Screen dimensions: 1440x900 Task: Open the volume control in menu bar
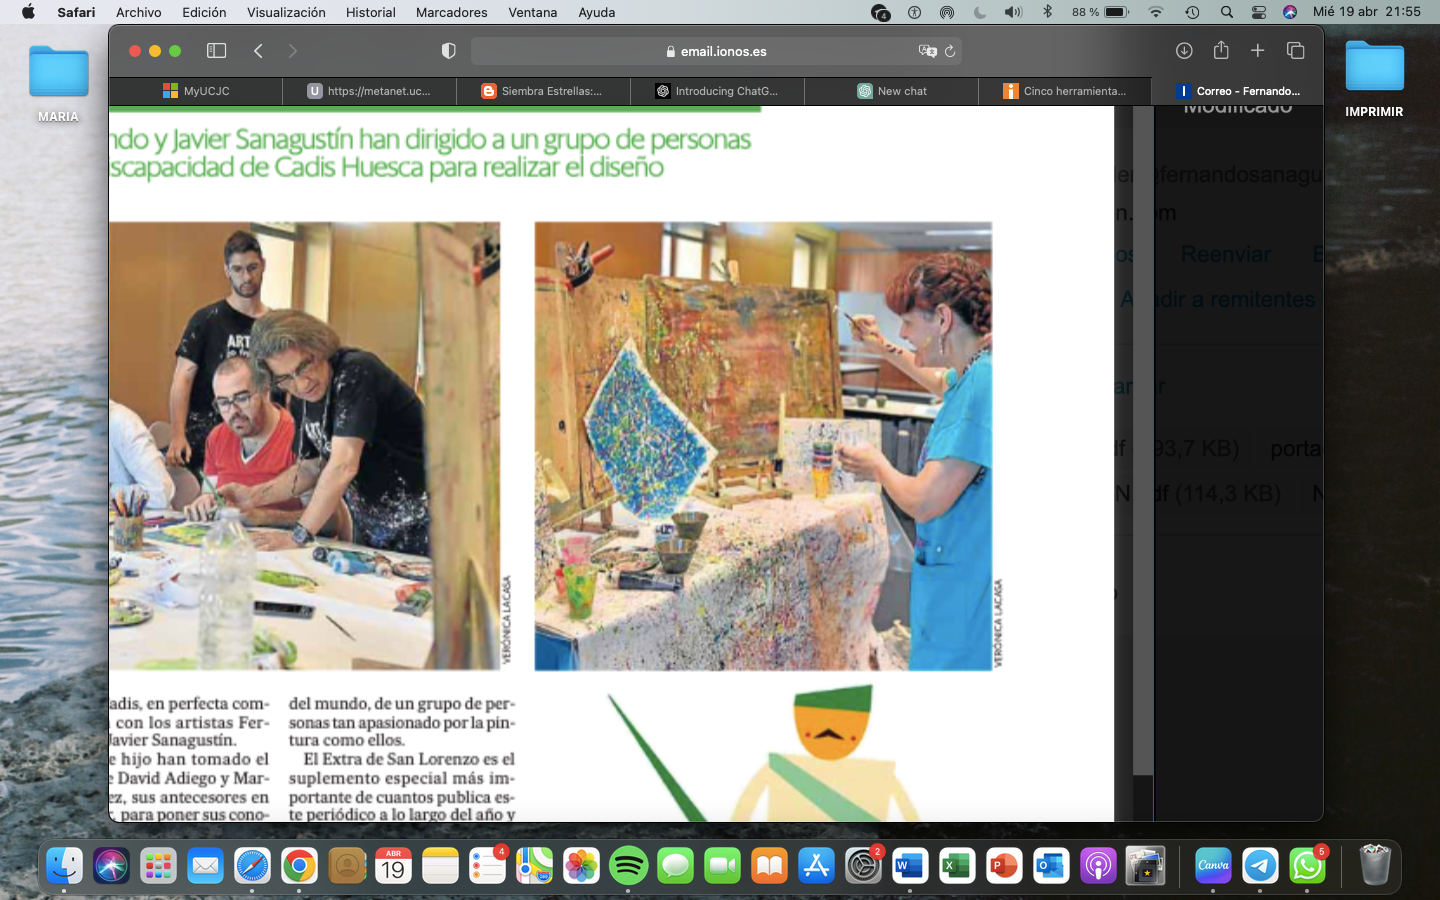click(1013, 12)
